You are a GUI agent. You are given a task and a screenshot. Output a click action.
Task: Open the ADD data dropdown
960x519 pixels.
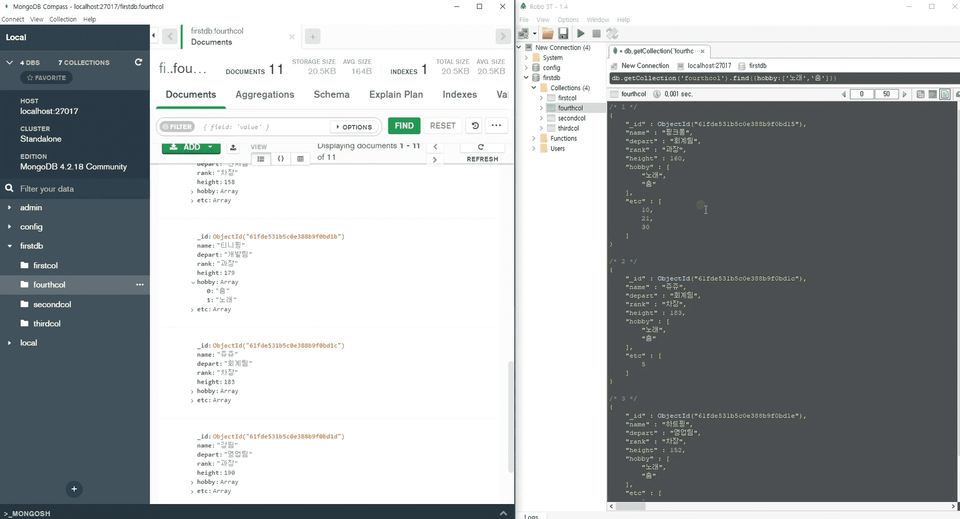[191, 147]
